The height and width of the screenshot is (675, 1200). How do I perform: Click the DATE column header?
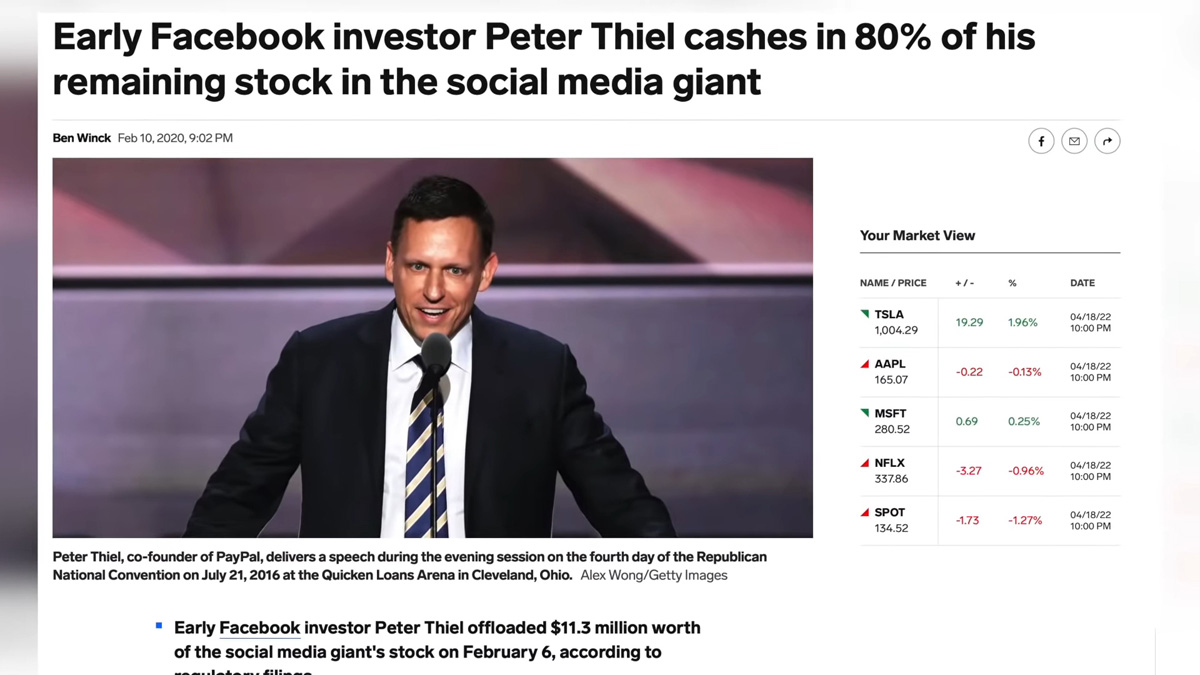(x=1082, y=283)
